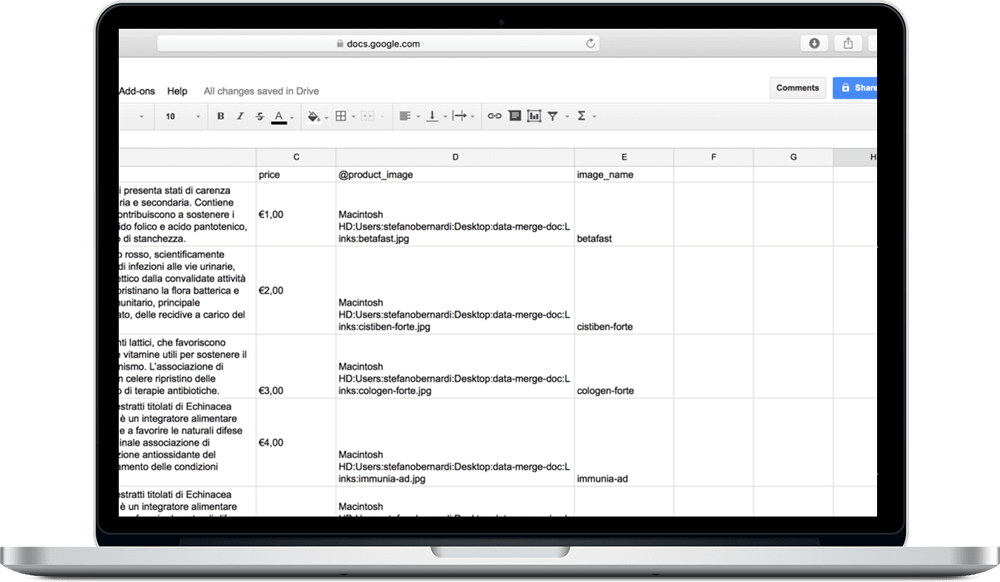
Task: Select the immunia-ad.jpg path cell
Action: pyautogui.click(x=455, y=443)
